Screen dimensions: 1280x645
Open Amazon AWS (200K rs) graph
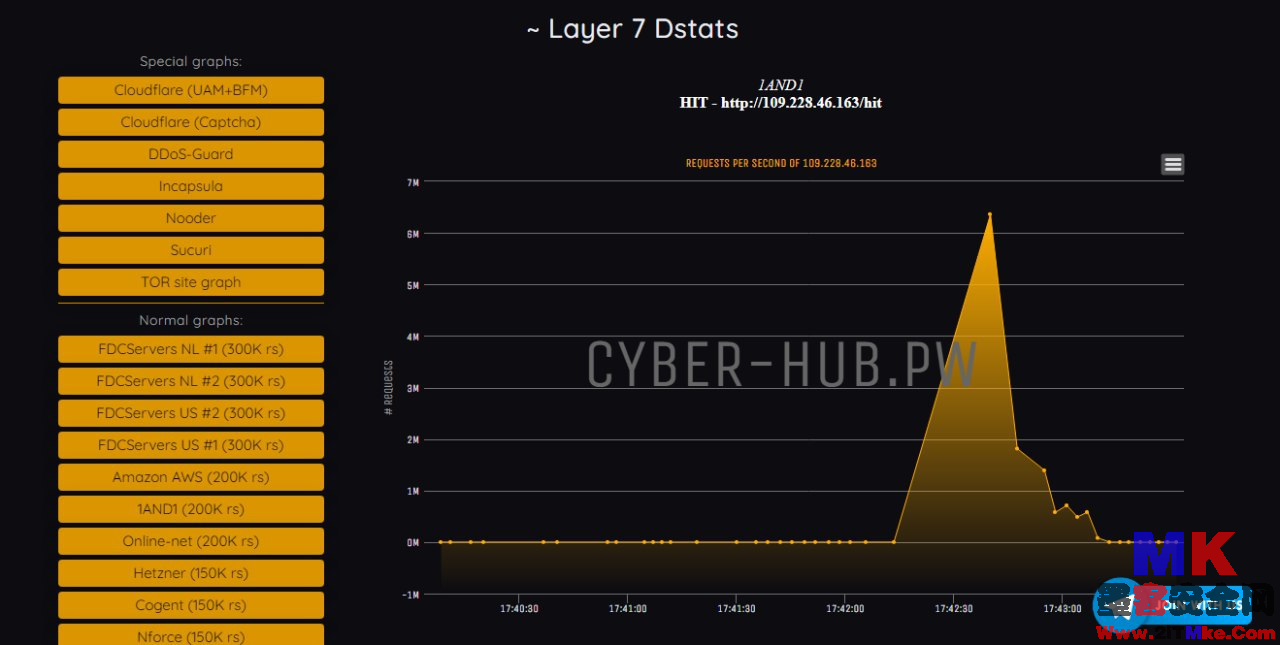(x=191, y=477)
